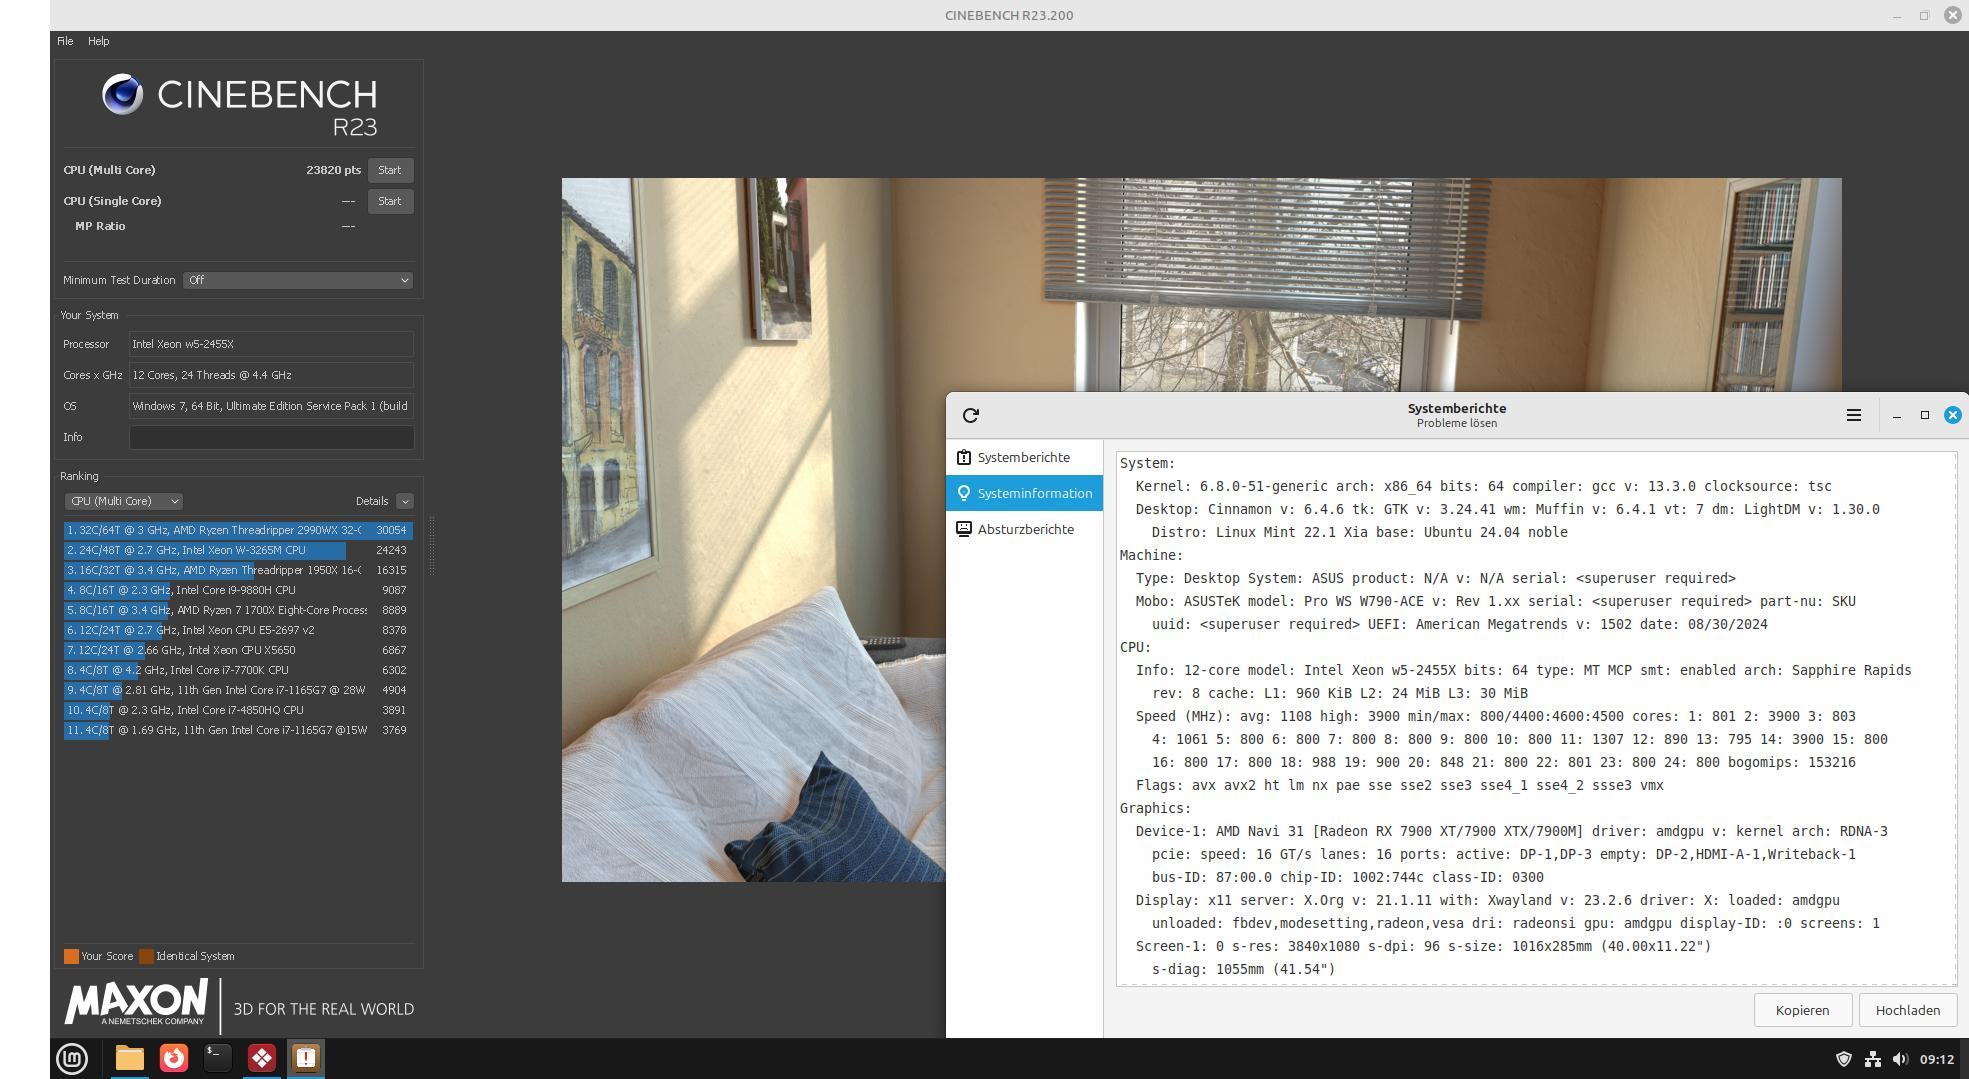Click the Flags avx avx2 line
Image resolution: width=1969 pixels, height=1079 pixels.
[1399, 785]
